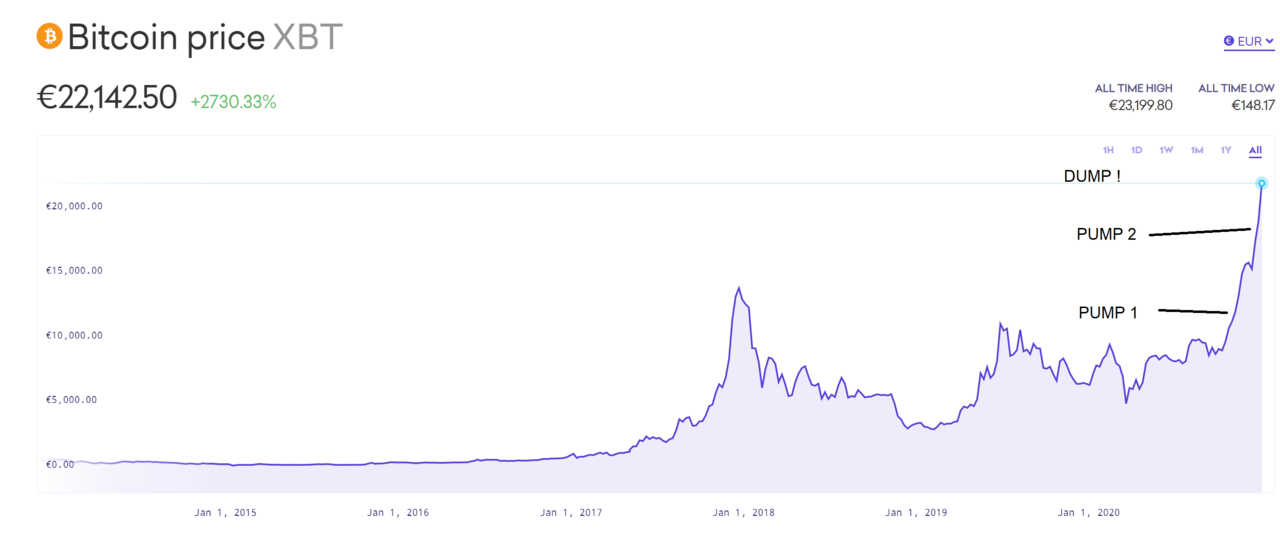Click the Jan 1, 2018 date label

tap(743, 513)
